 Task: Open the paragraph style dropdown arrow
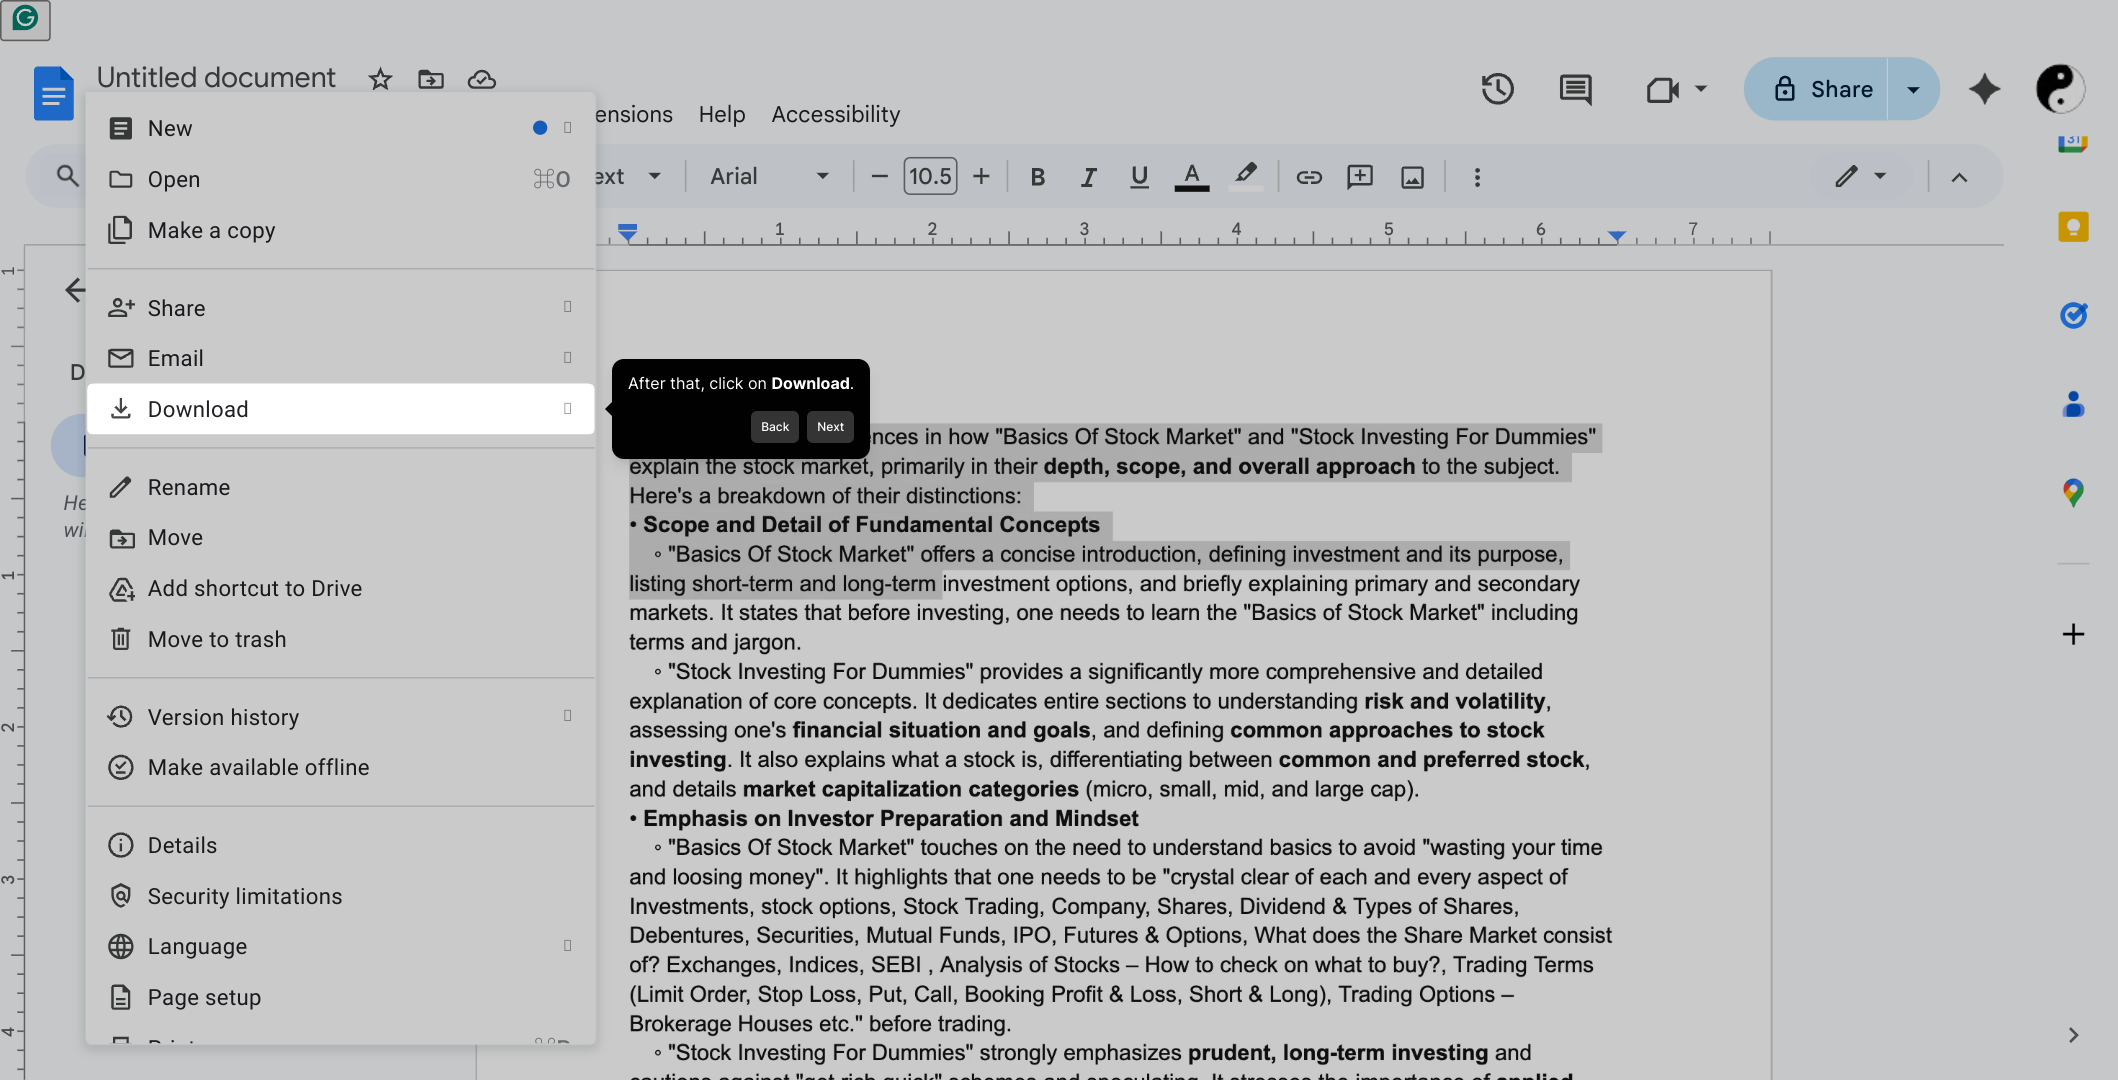click(655, 177)
